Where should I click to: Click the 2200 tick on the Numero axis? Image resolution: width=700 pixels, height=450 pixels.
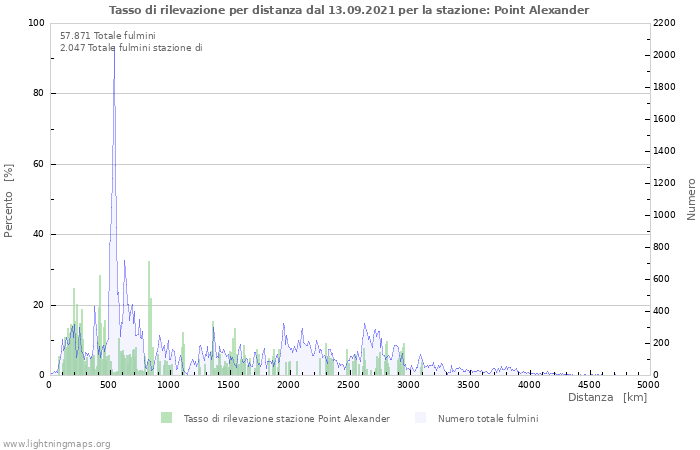click(x=666, y=23)
